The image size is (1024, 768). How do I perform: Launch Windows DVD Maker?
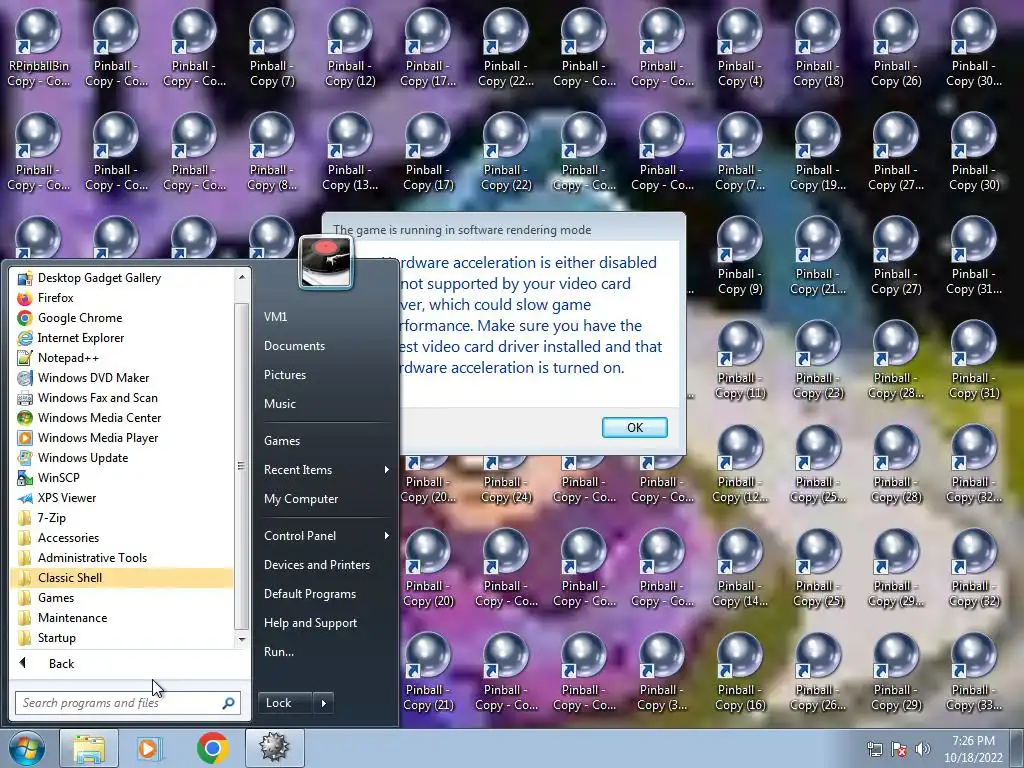[122, 377]
